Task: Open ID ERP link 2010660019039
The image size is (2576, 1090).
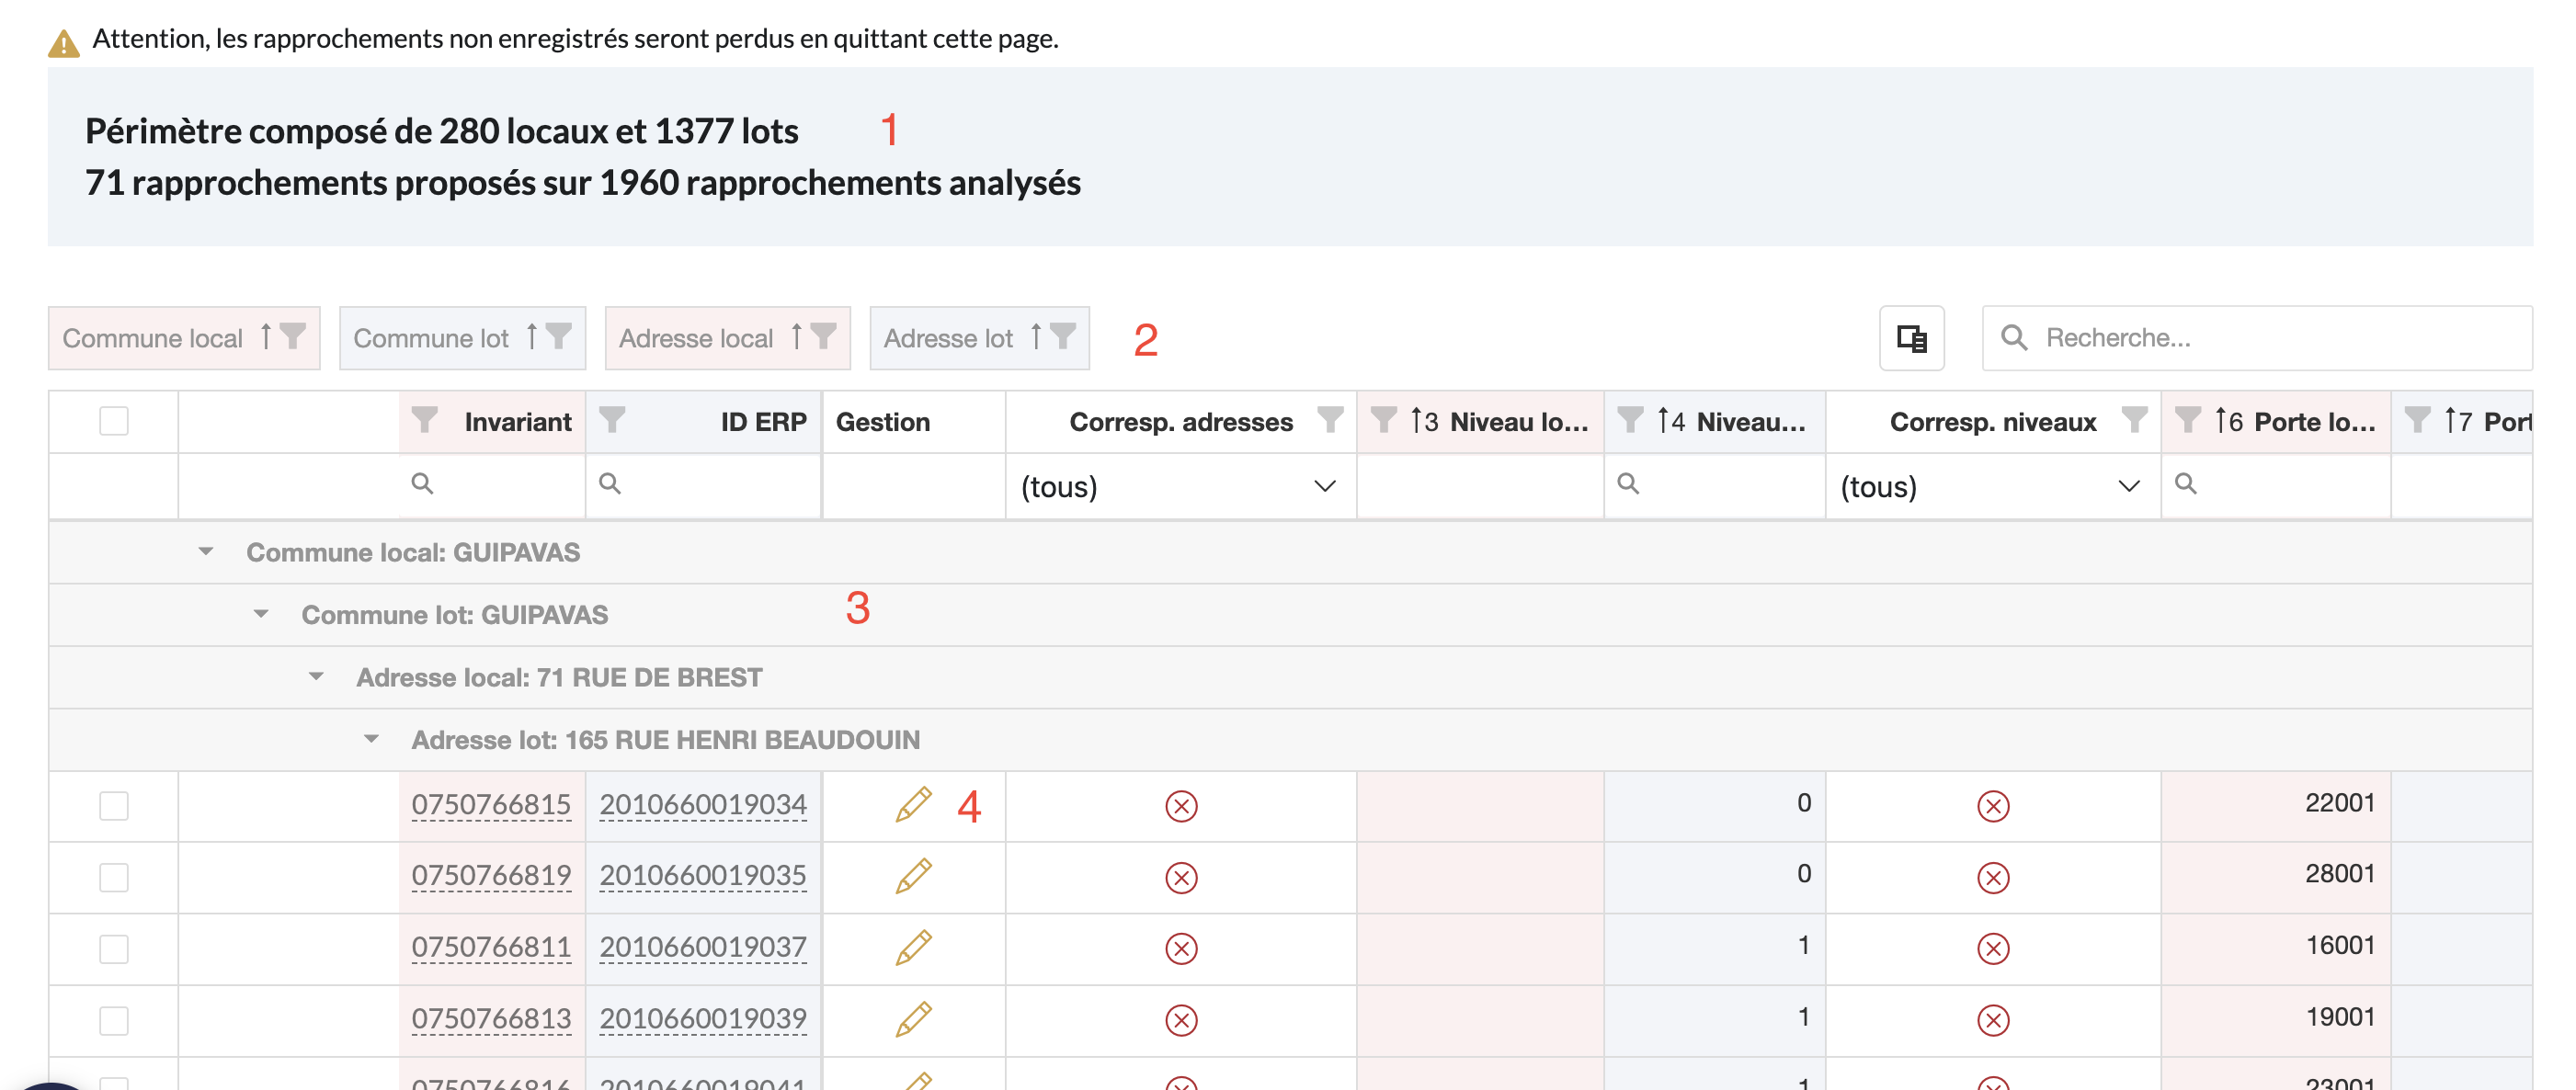Action: 702,1019
